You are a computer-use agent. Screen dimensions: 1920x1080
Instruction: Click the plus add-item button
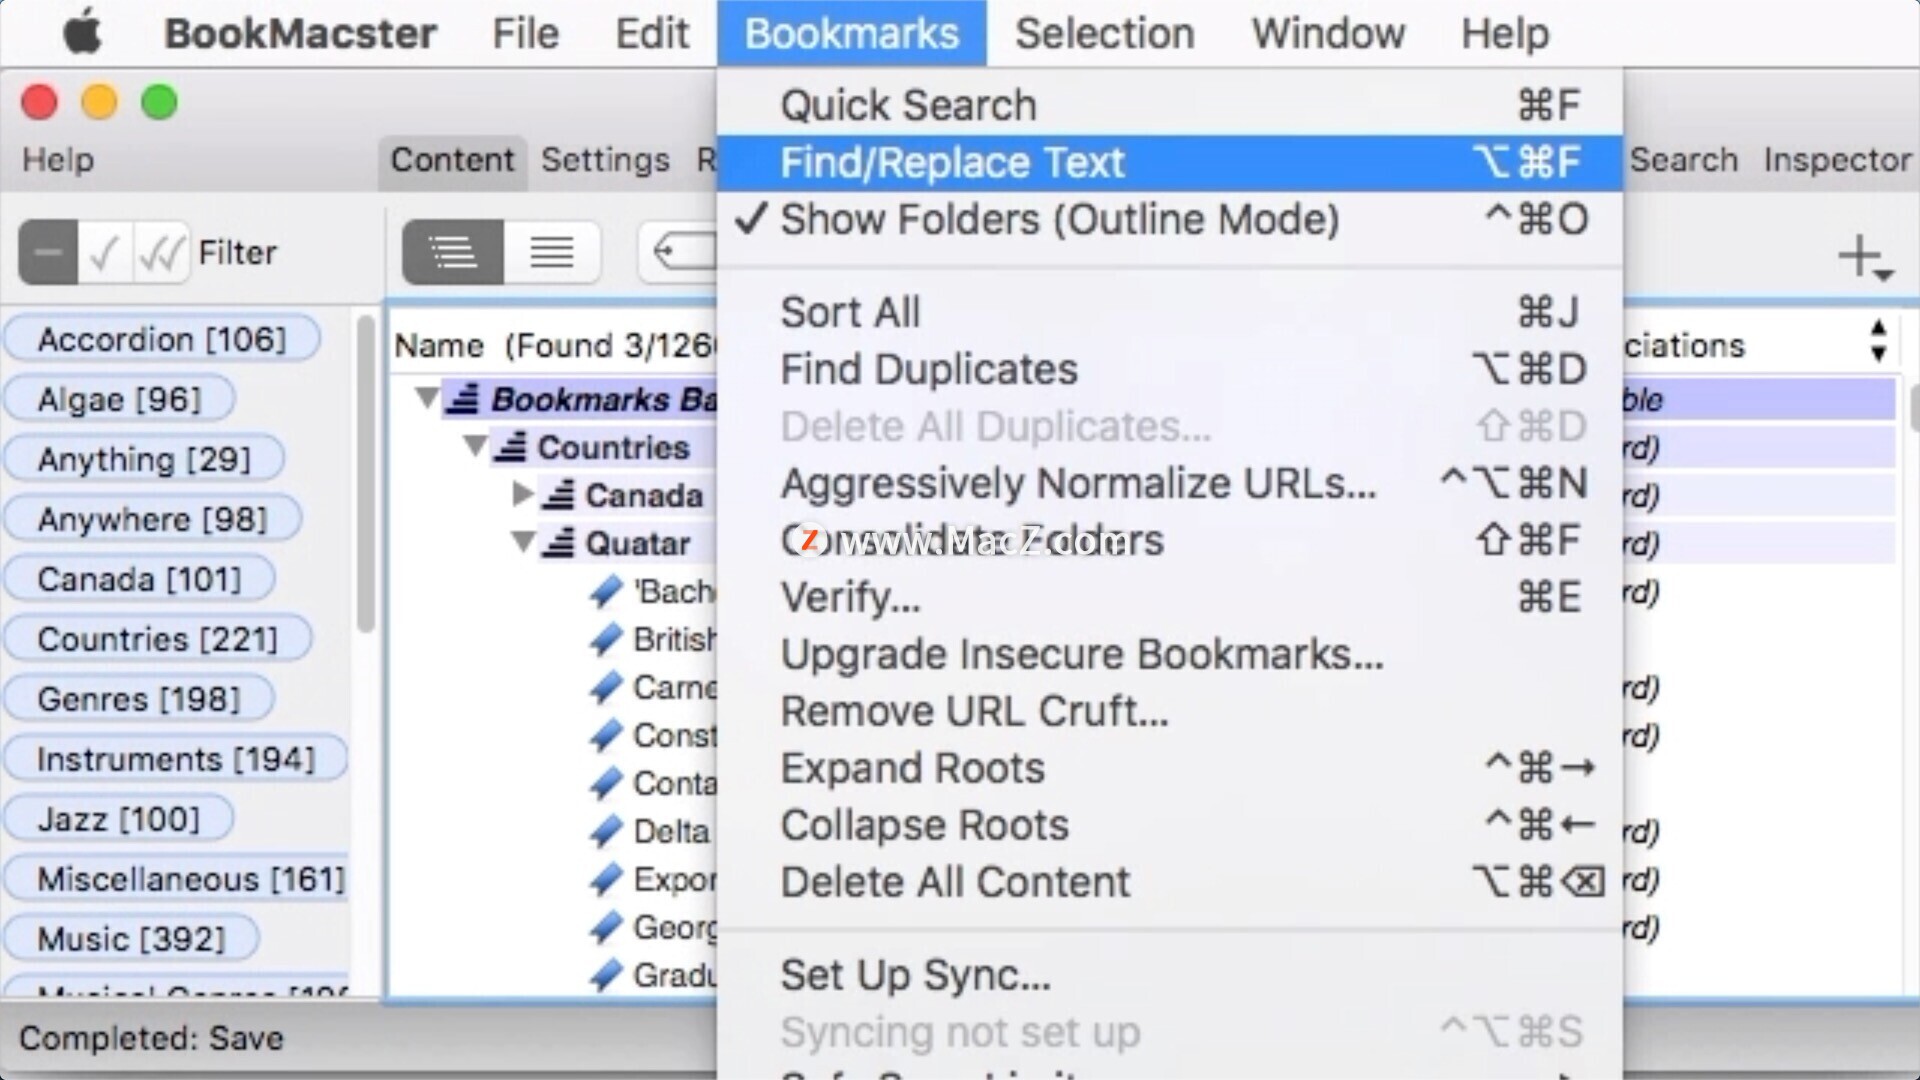(x=1864, y=257)
